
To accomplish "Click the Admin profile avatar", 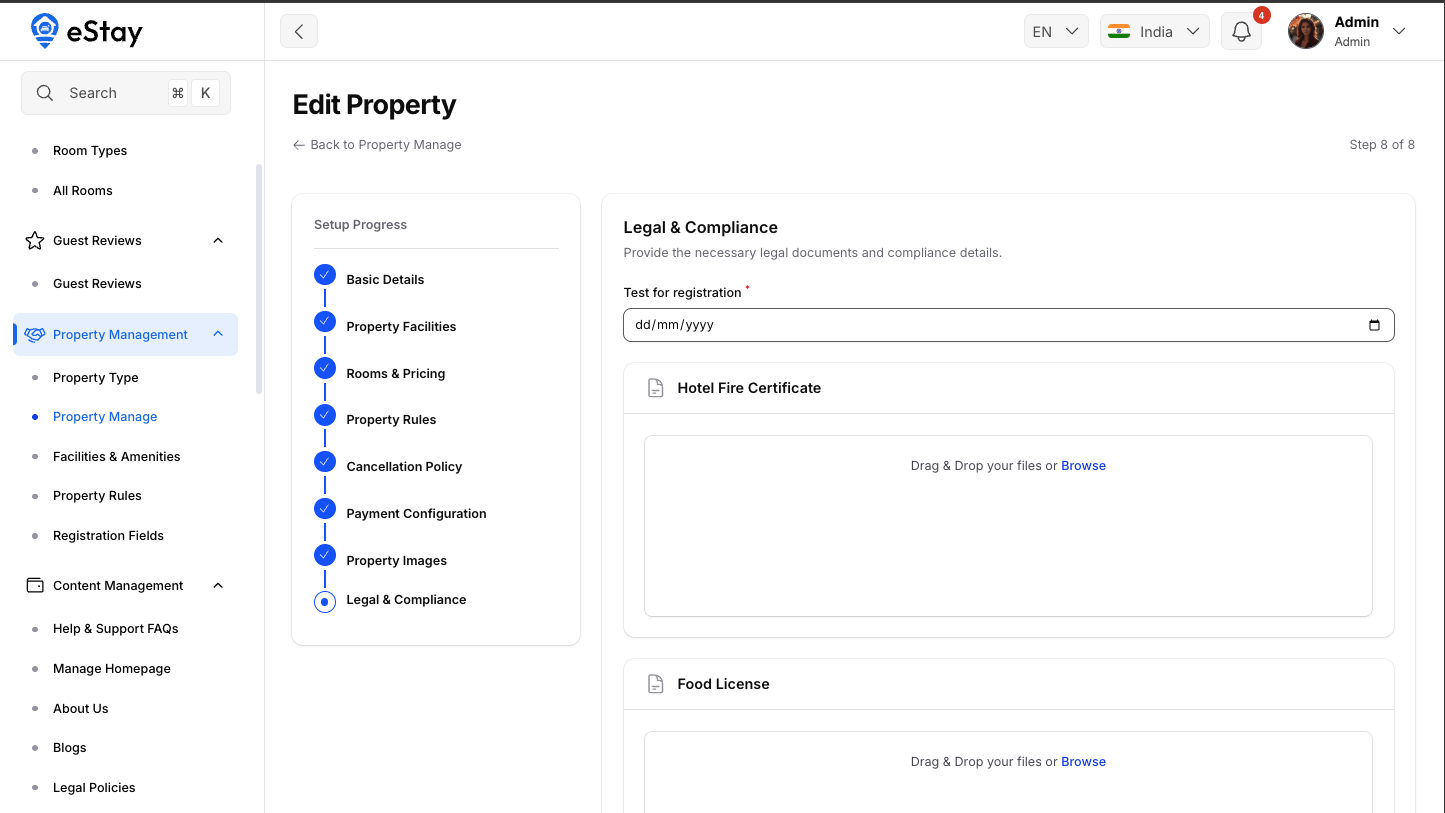I will click(x=1305, y=31).
